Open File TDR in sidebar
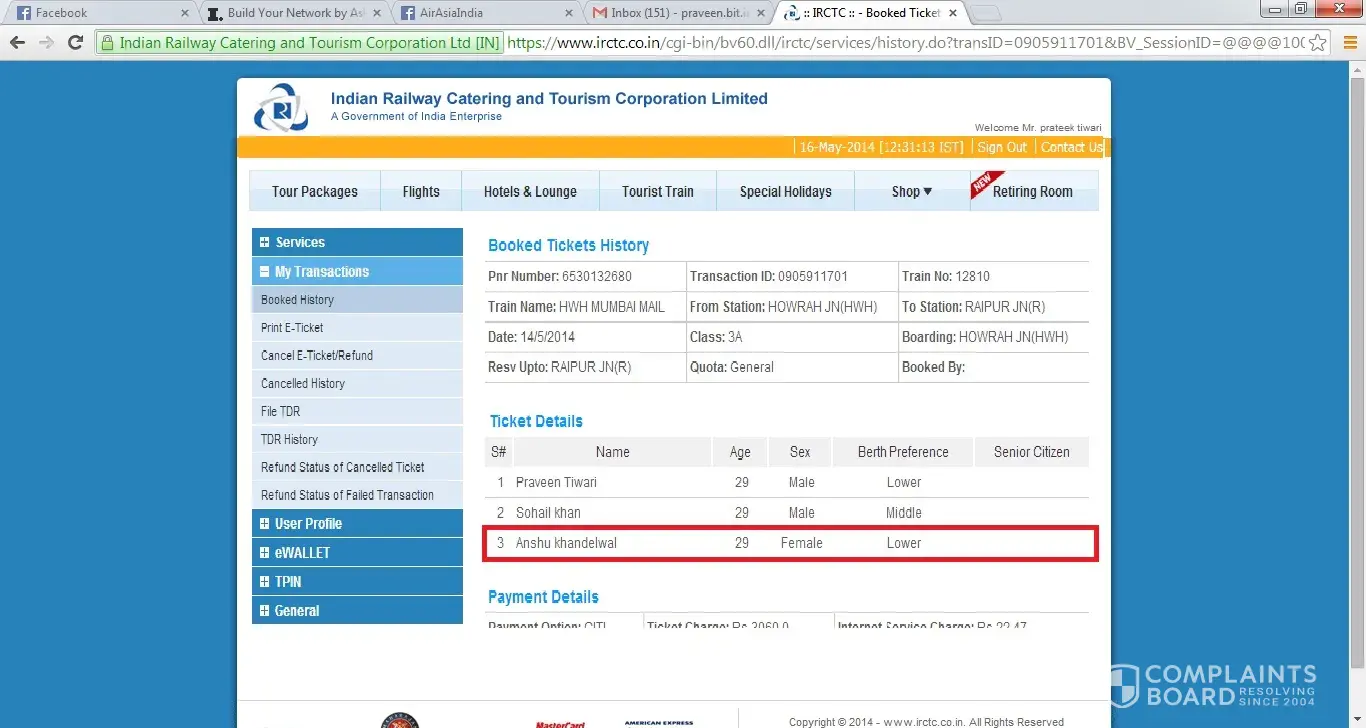Image resolution: width=1366 pixels, height=728 pixels. (357, 411)
